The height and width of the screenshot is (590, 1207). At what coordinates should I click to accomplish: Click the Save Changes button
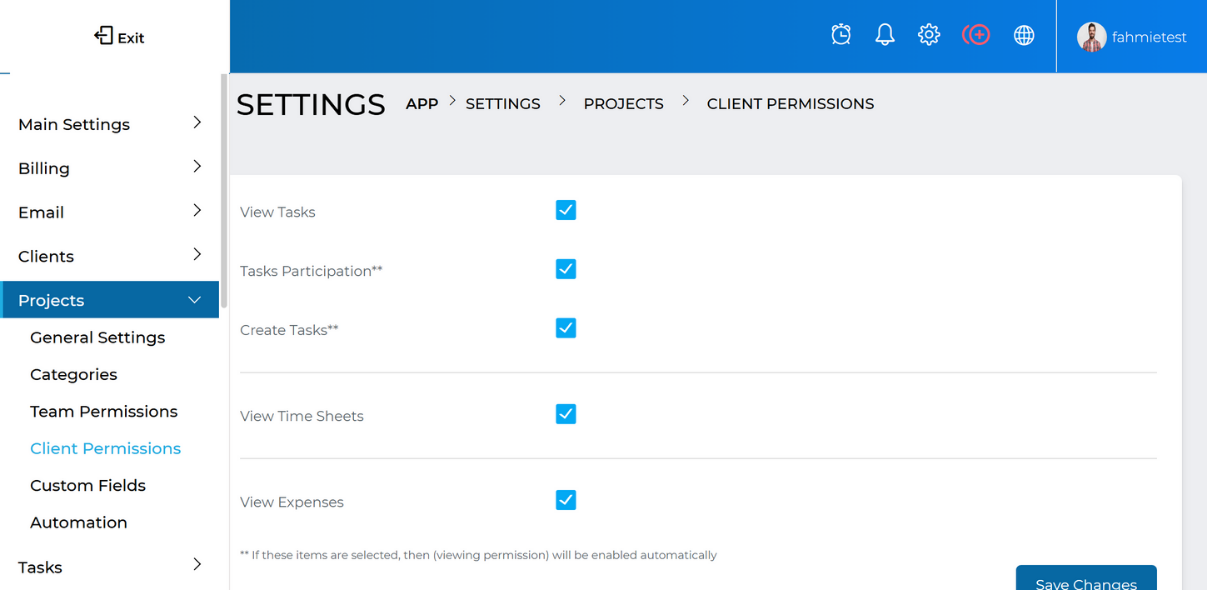point(1086,578)
